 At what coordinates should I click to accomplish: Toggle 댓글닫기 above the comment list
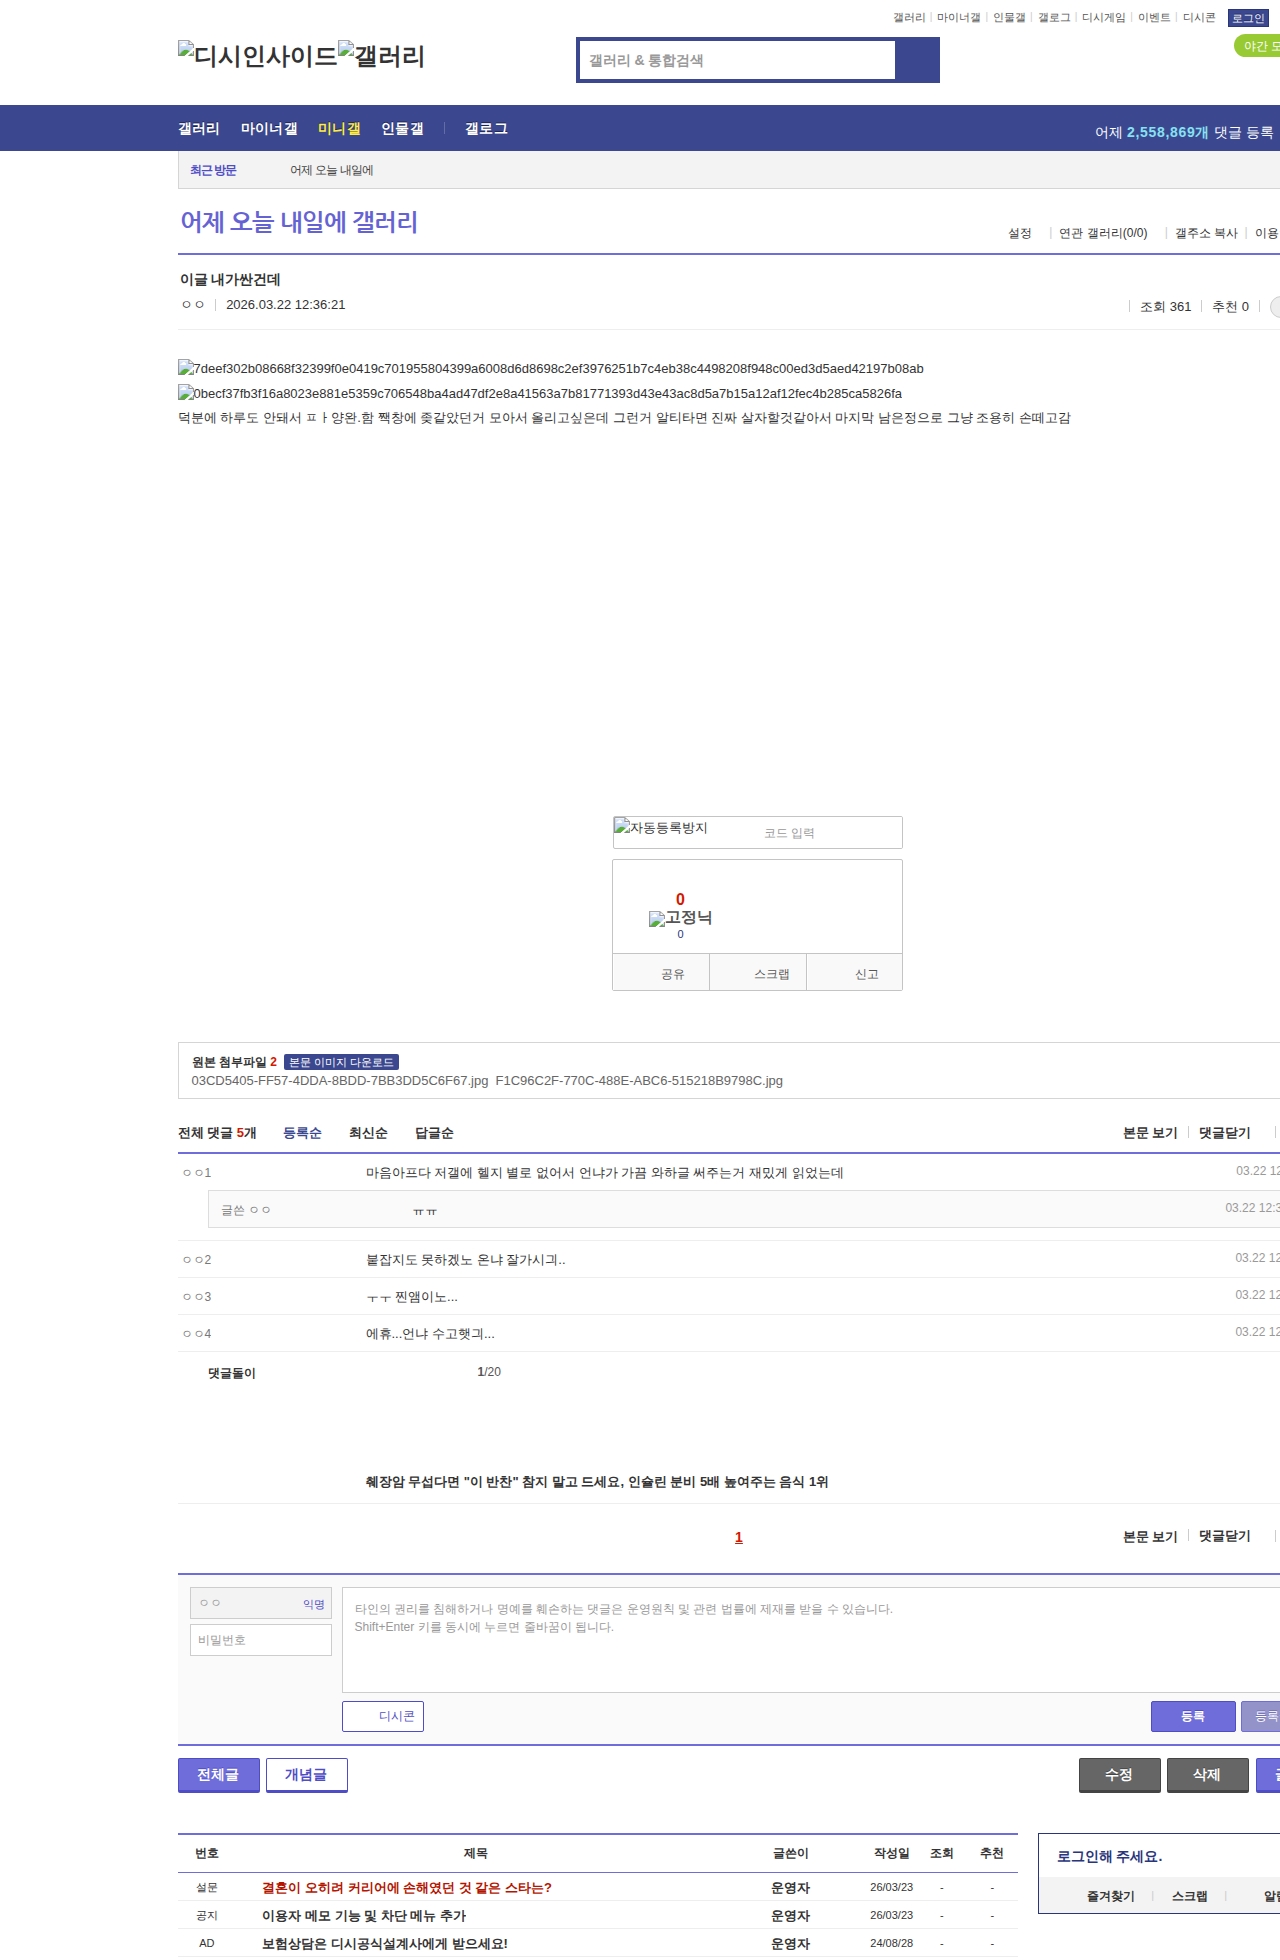[1224, 1133]
